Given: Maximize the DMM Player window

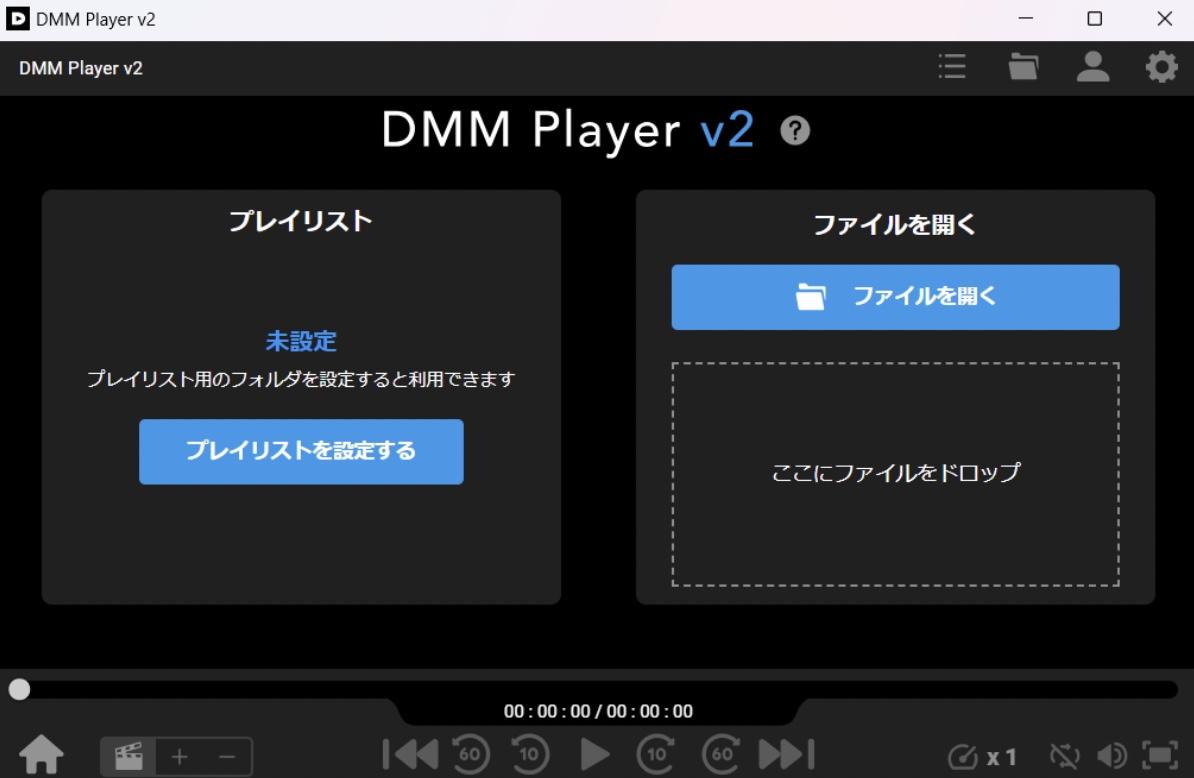Looking at the screenshot, I should pos(1094,18).
